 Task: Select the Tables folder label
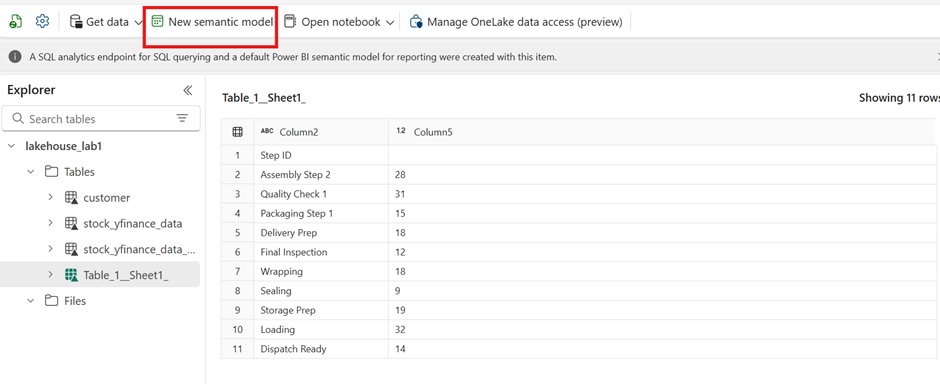(79, 172)
